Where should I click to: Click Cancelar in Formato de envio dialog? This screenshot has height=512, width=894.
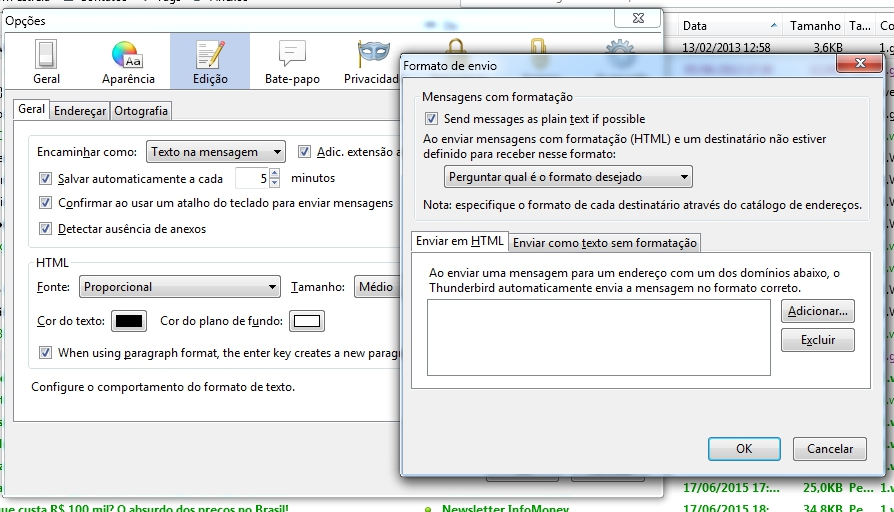(830, 449)
